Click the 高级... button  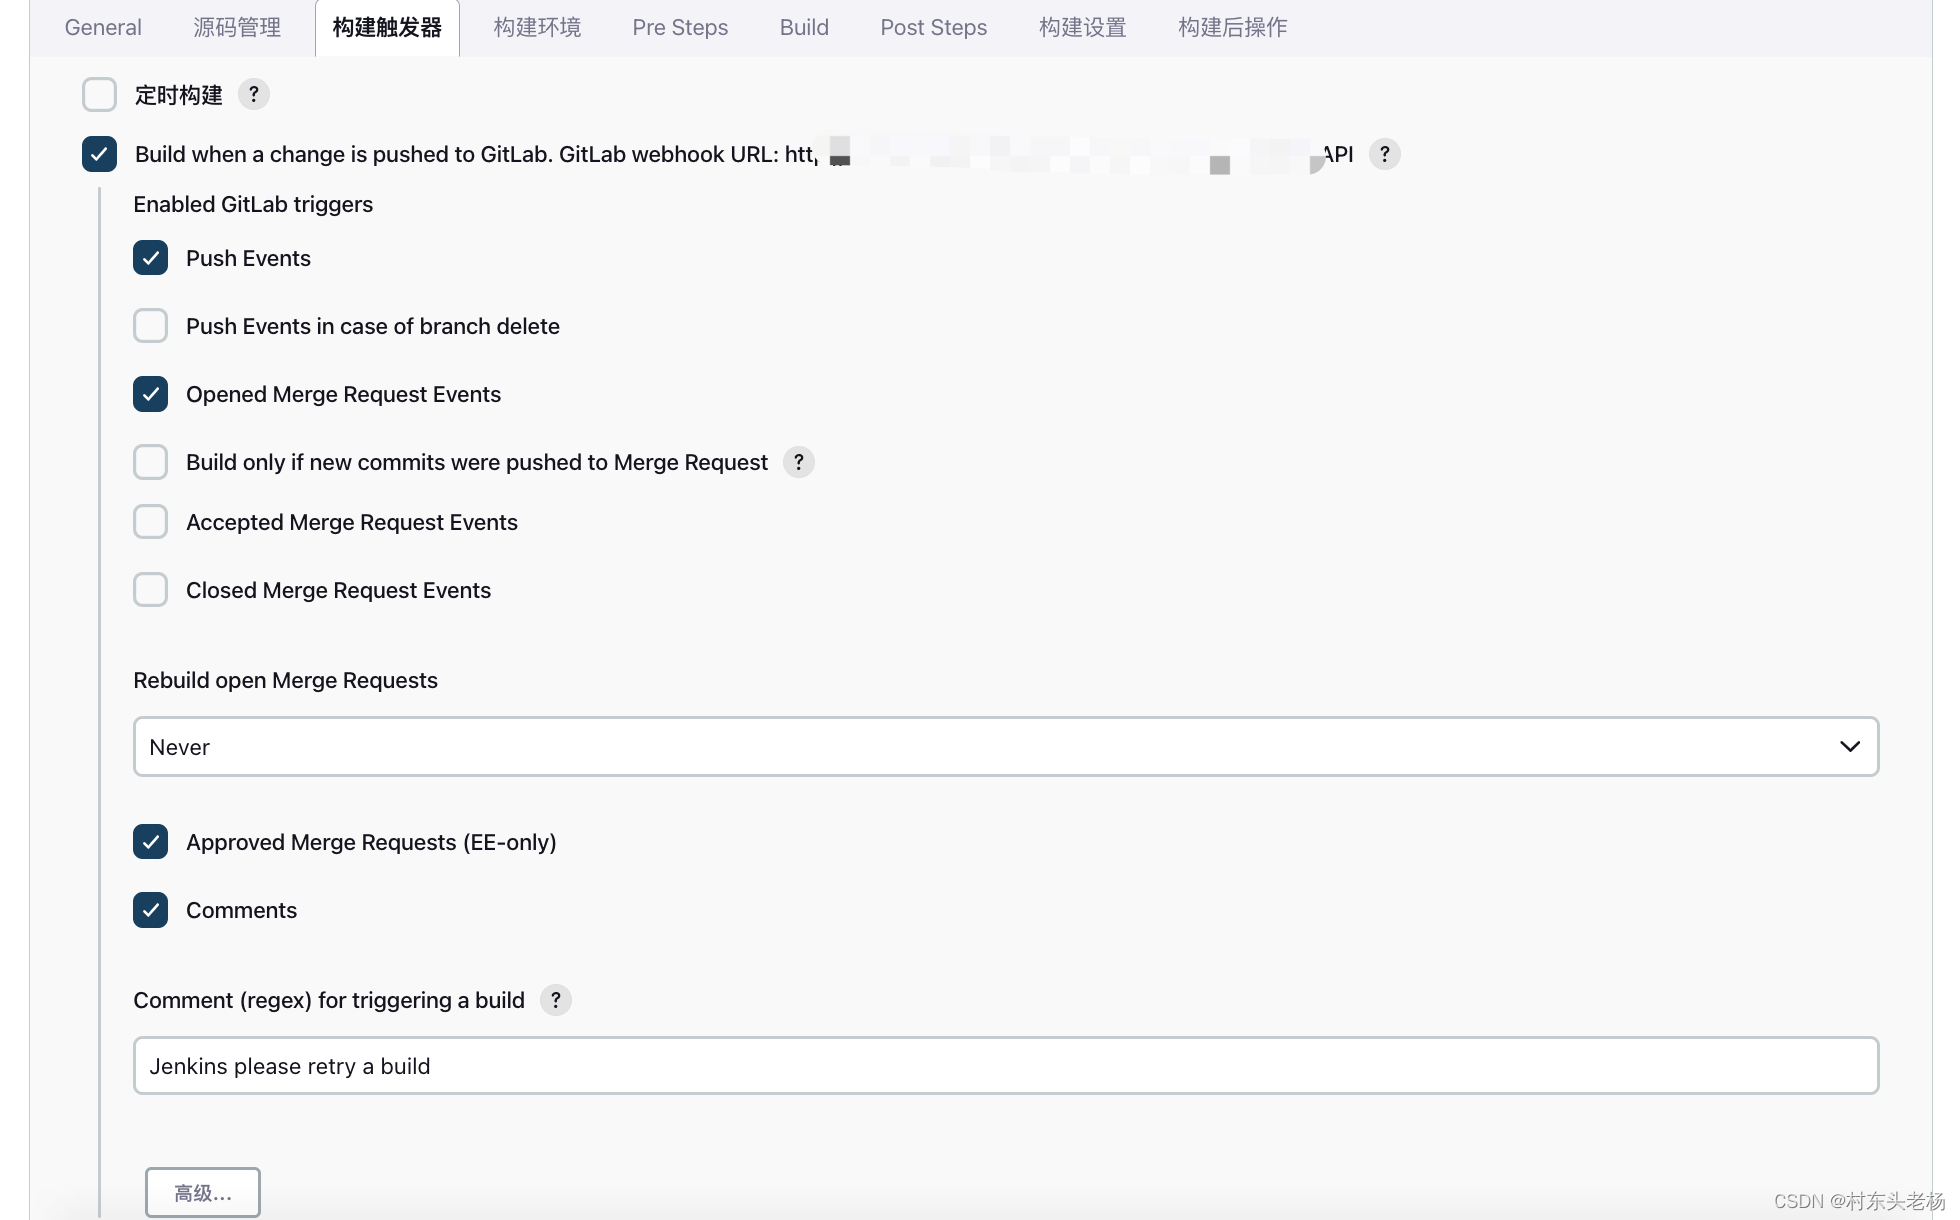click(202, 1192)
